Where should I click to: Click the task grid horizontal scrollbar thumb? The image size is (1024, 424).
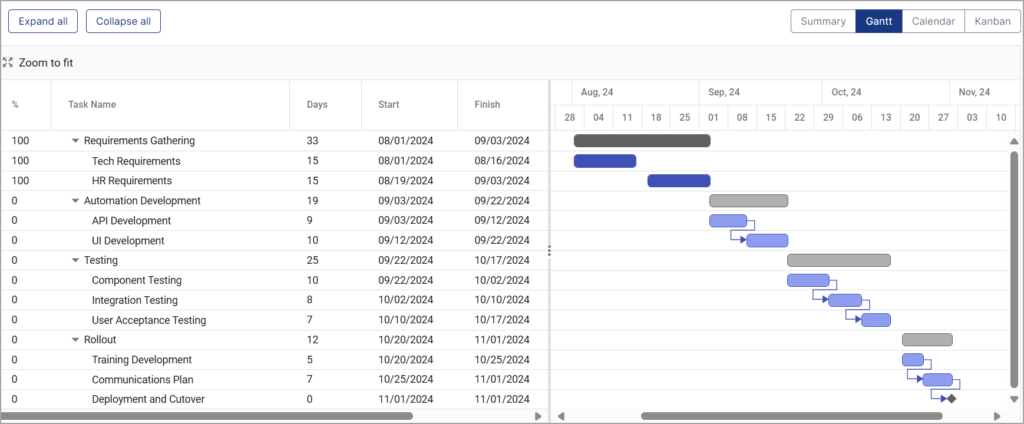[206, 416]
